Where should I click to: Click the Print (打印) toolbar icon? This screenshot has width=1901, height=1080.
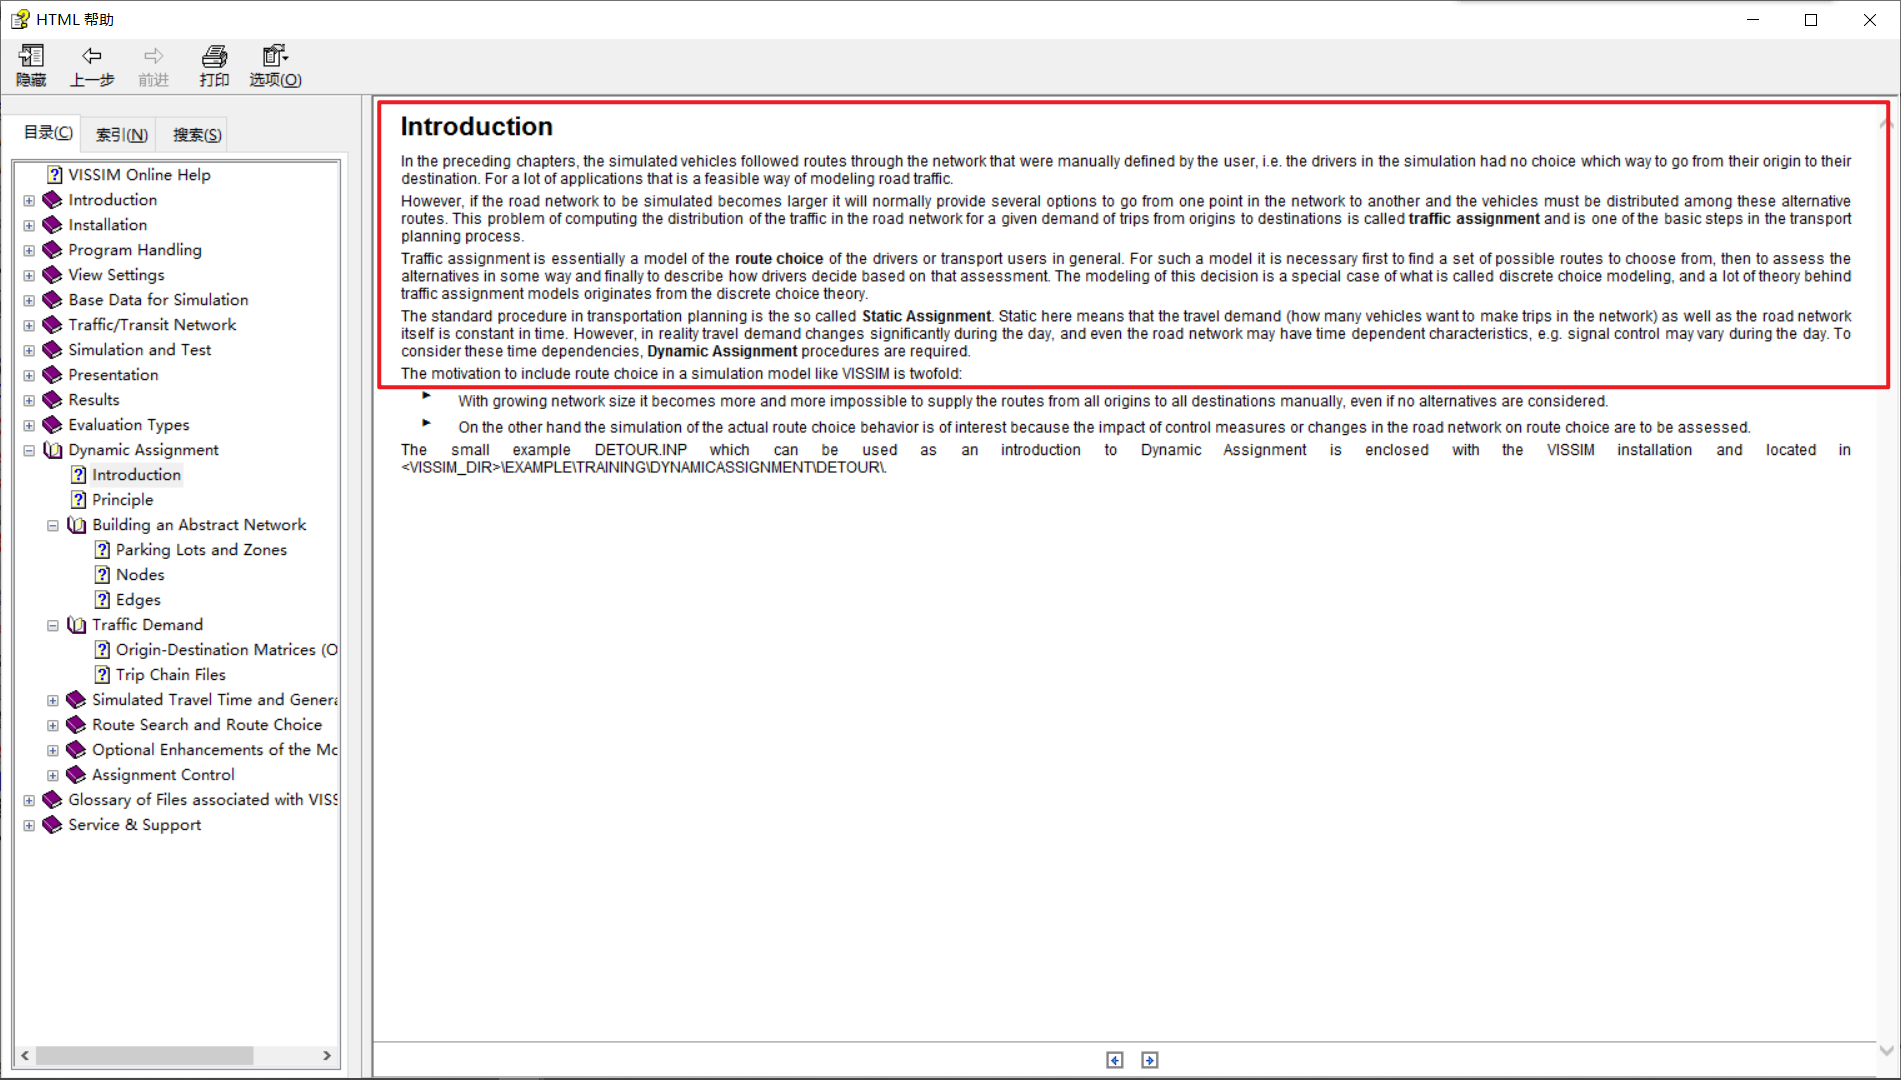tap(214, 66)
